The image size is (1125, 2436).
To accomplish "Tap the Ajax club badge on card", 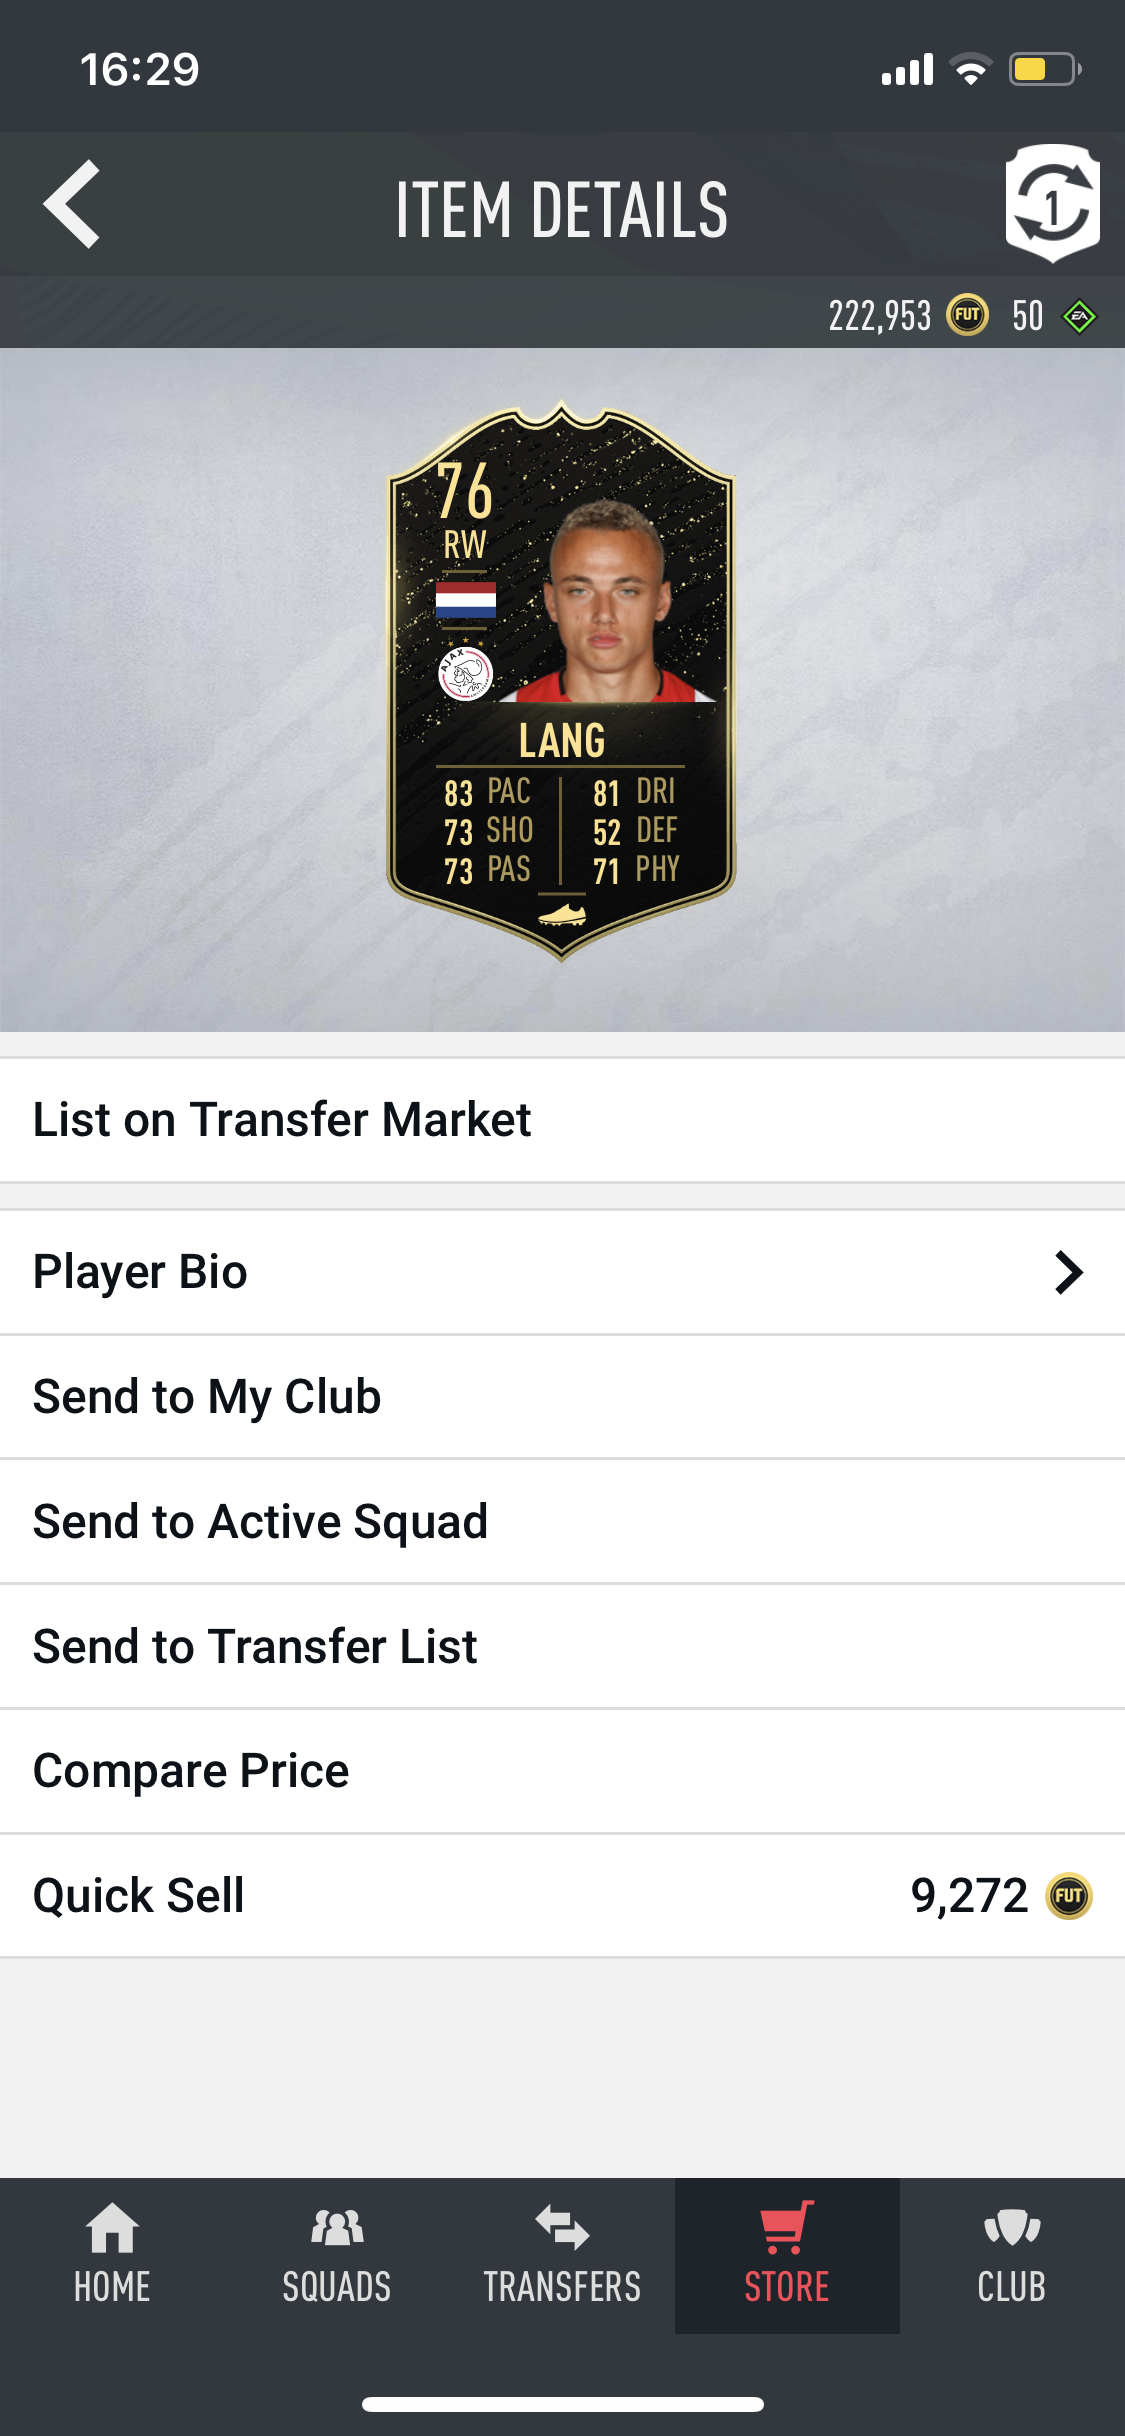I will coord(466,674).
